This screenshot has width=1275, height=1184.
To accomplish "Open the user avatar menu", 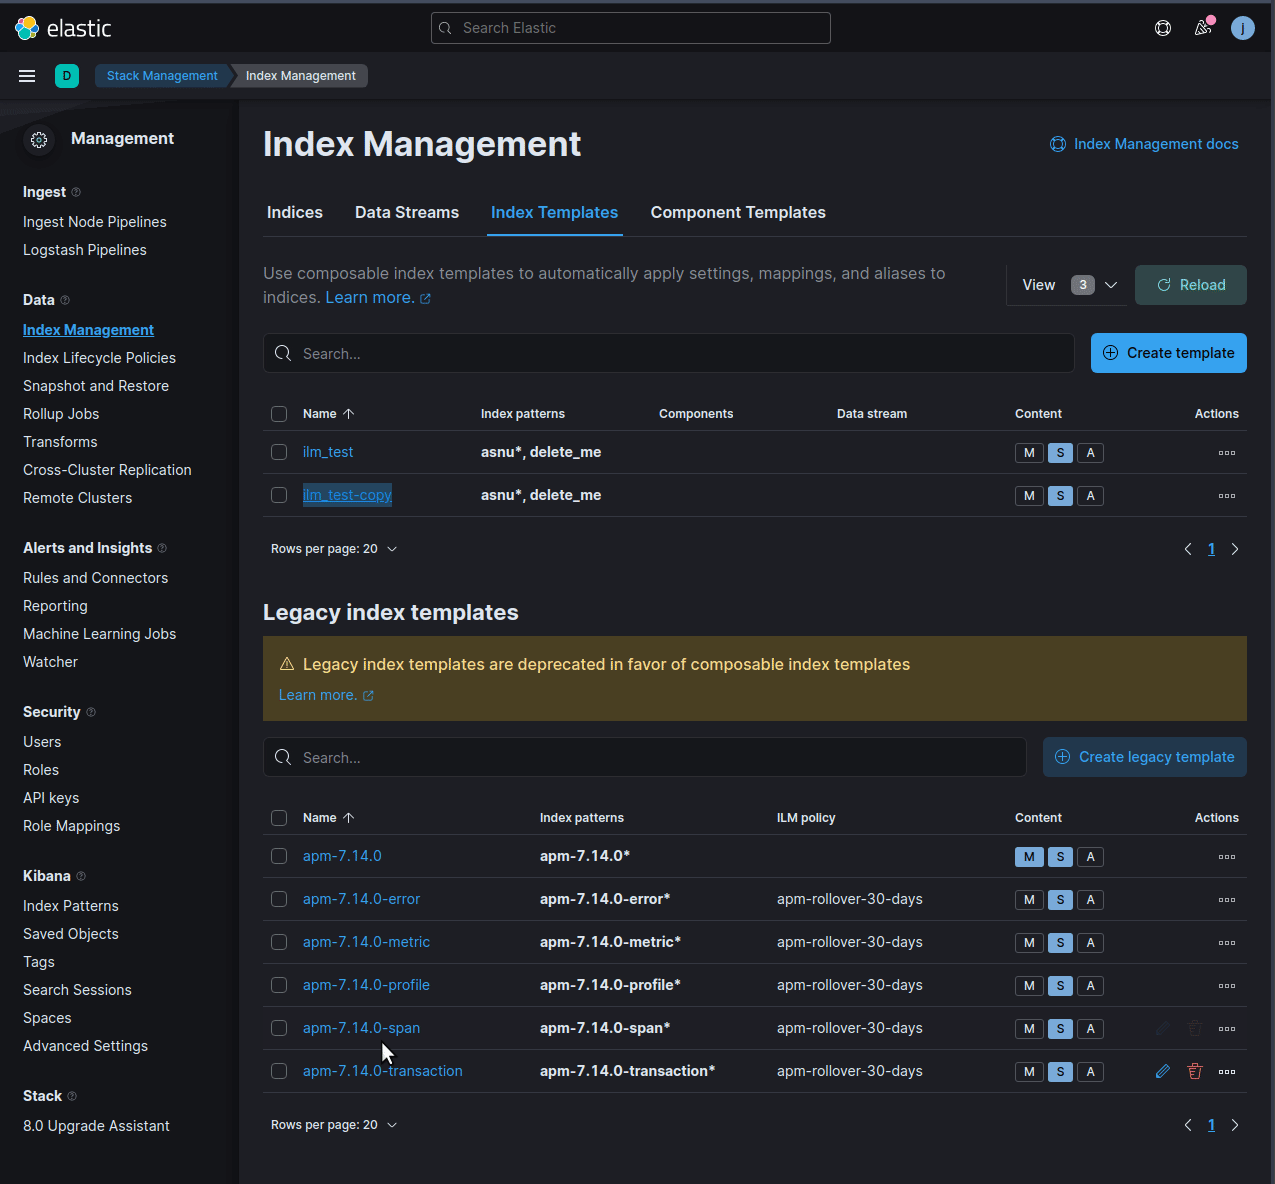I will coord(1243,28).
